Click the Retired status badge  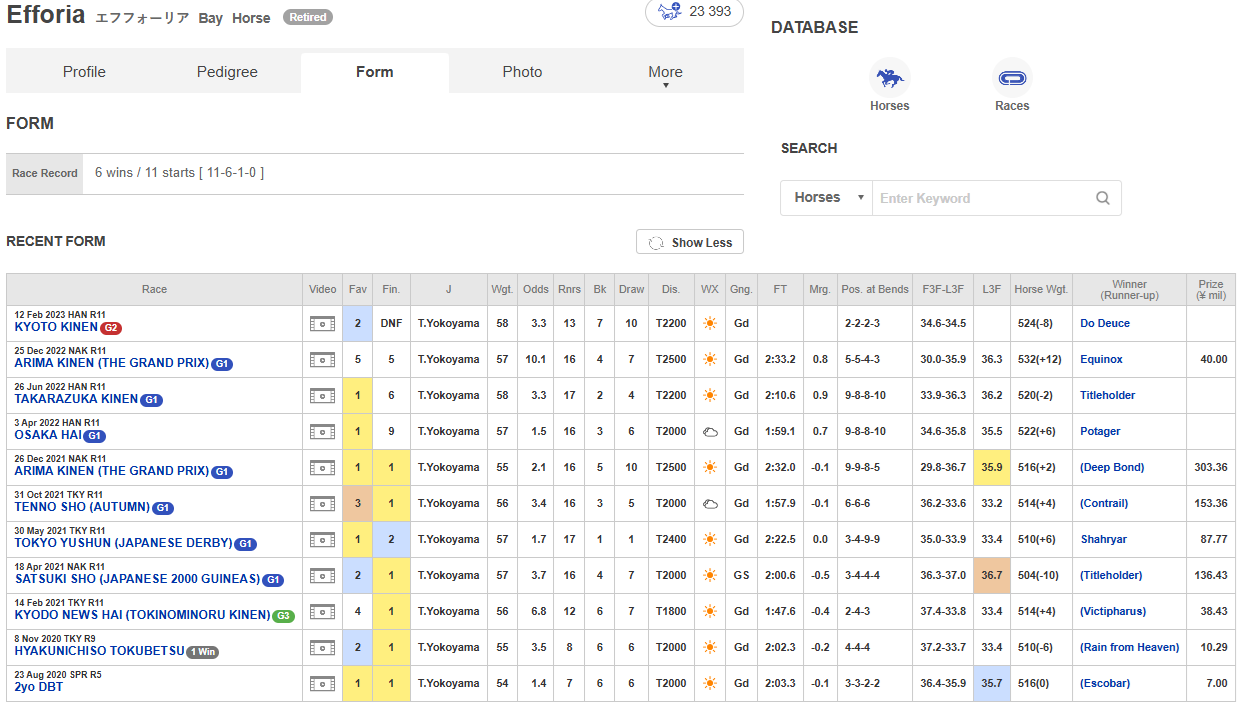pyautogui.click(x=308, y=17)
